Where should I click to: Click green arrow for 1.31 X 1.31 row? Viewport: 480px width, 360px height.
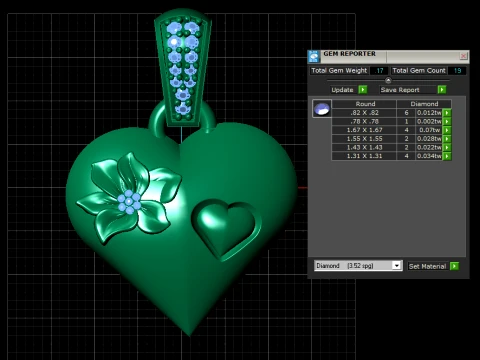pyautogui.click(x=447, y=156)
